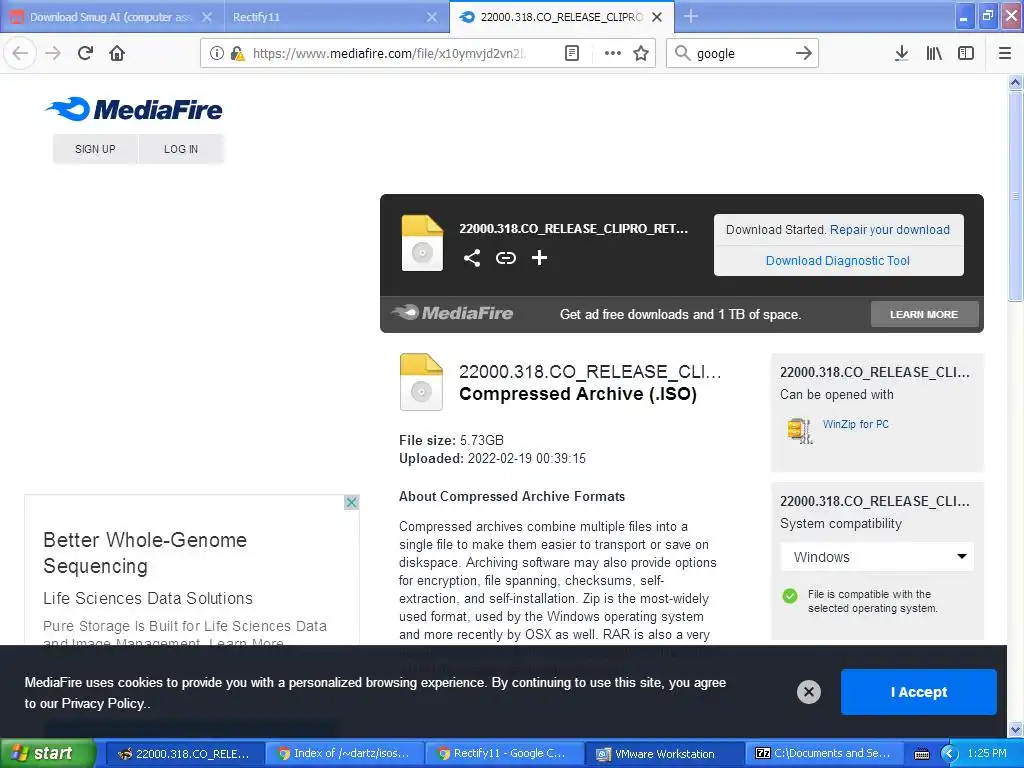The width and height of the screenshot is (1024, 768).
Task: Dismiss the cookie banner with X
Action: [808, 692]
